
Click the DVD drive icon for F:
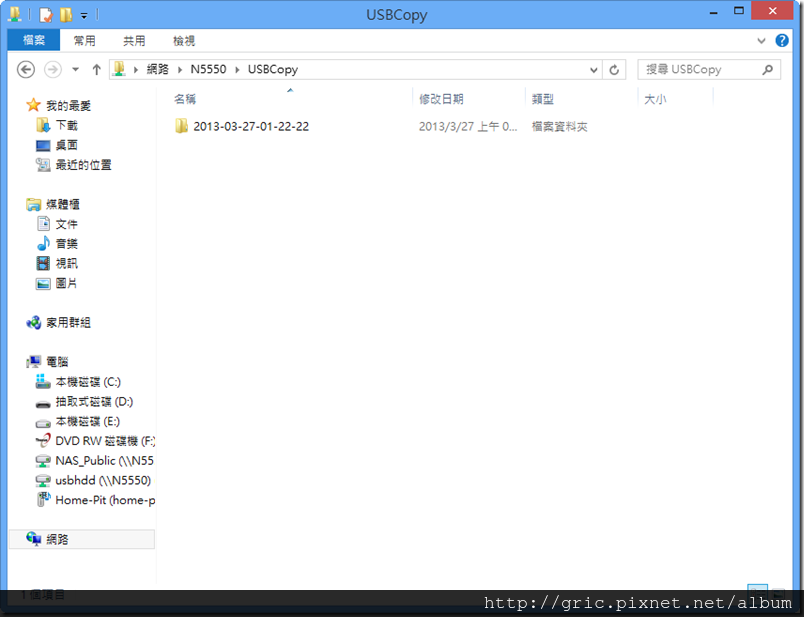43,441
